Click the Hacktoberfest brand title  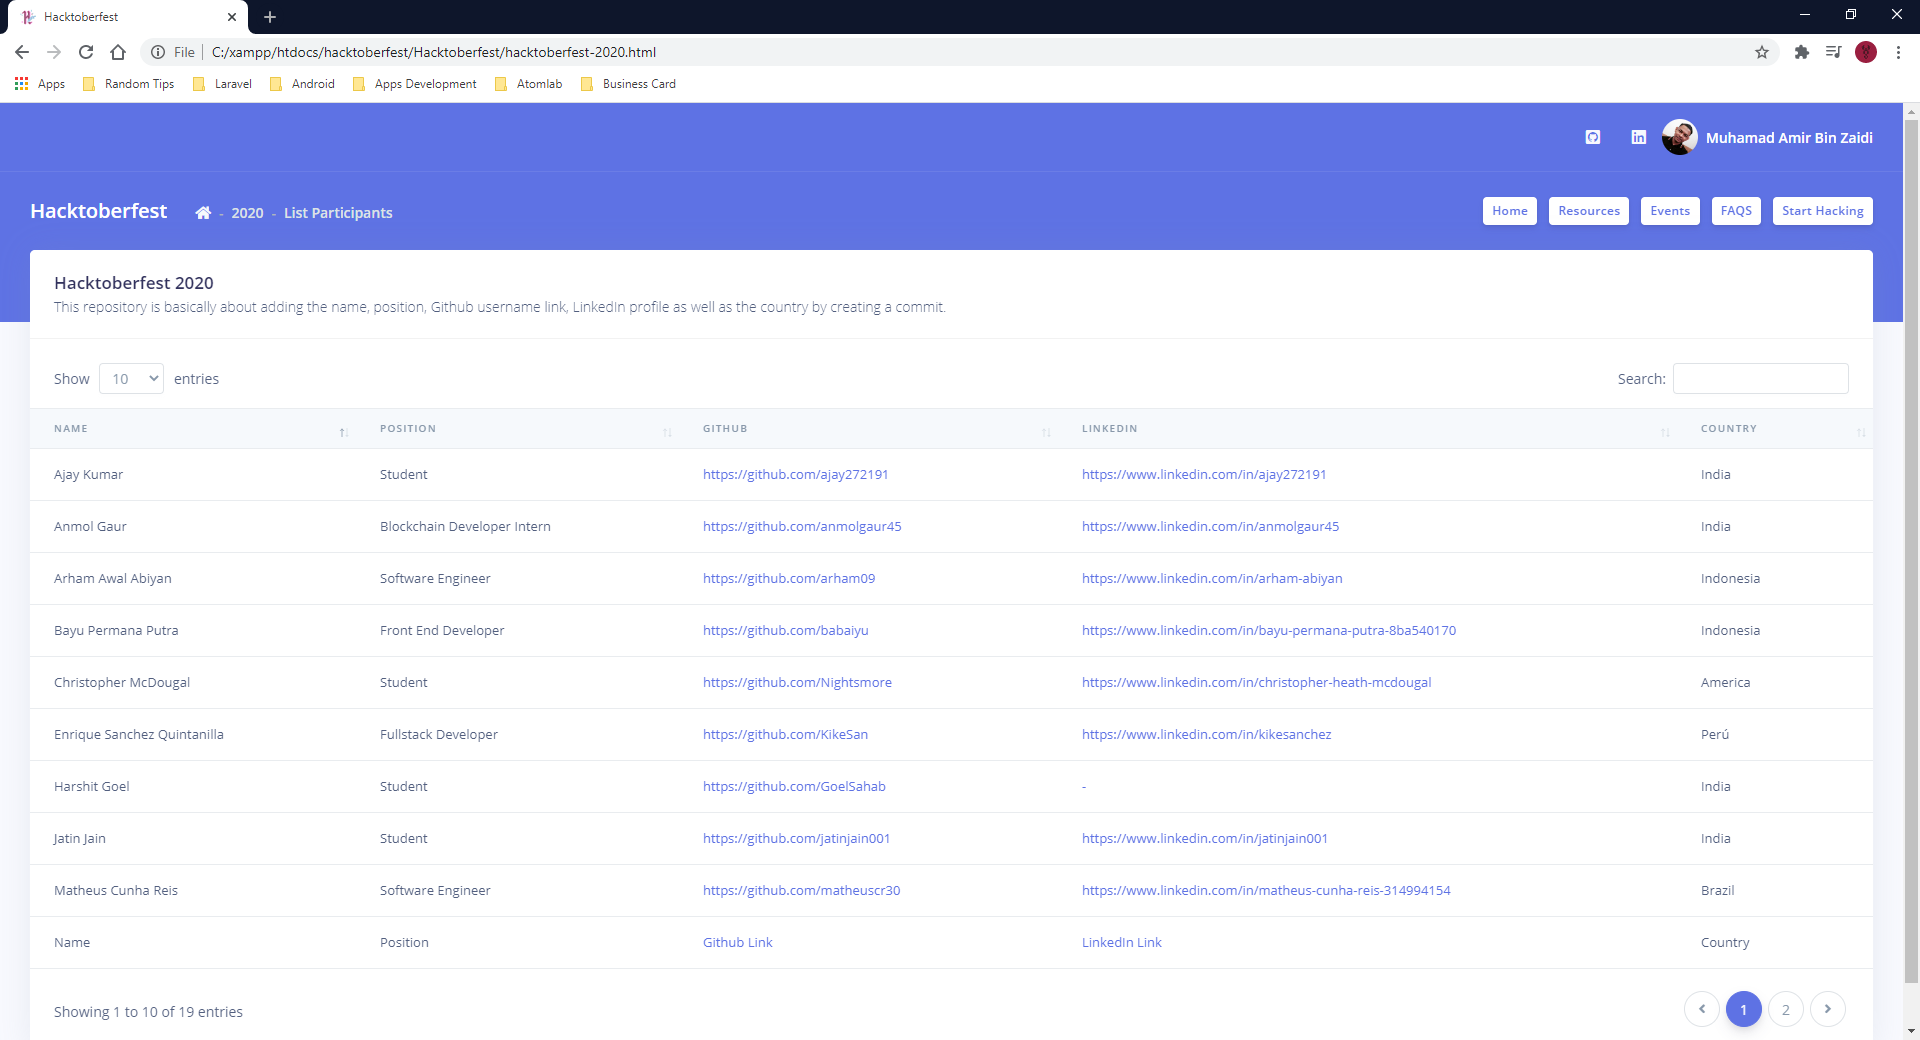[x=98, y=211]
